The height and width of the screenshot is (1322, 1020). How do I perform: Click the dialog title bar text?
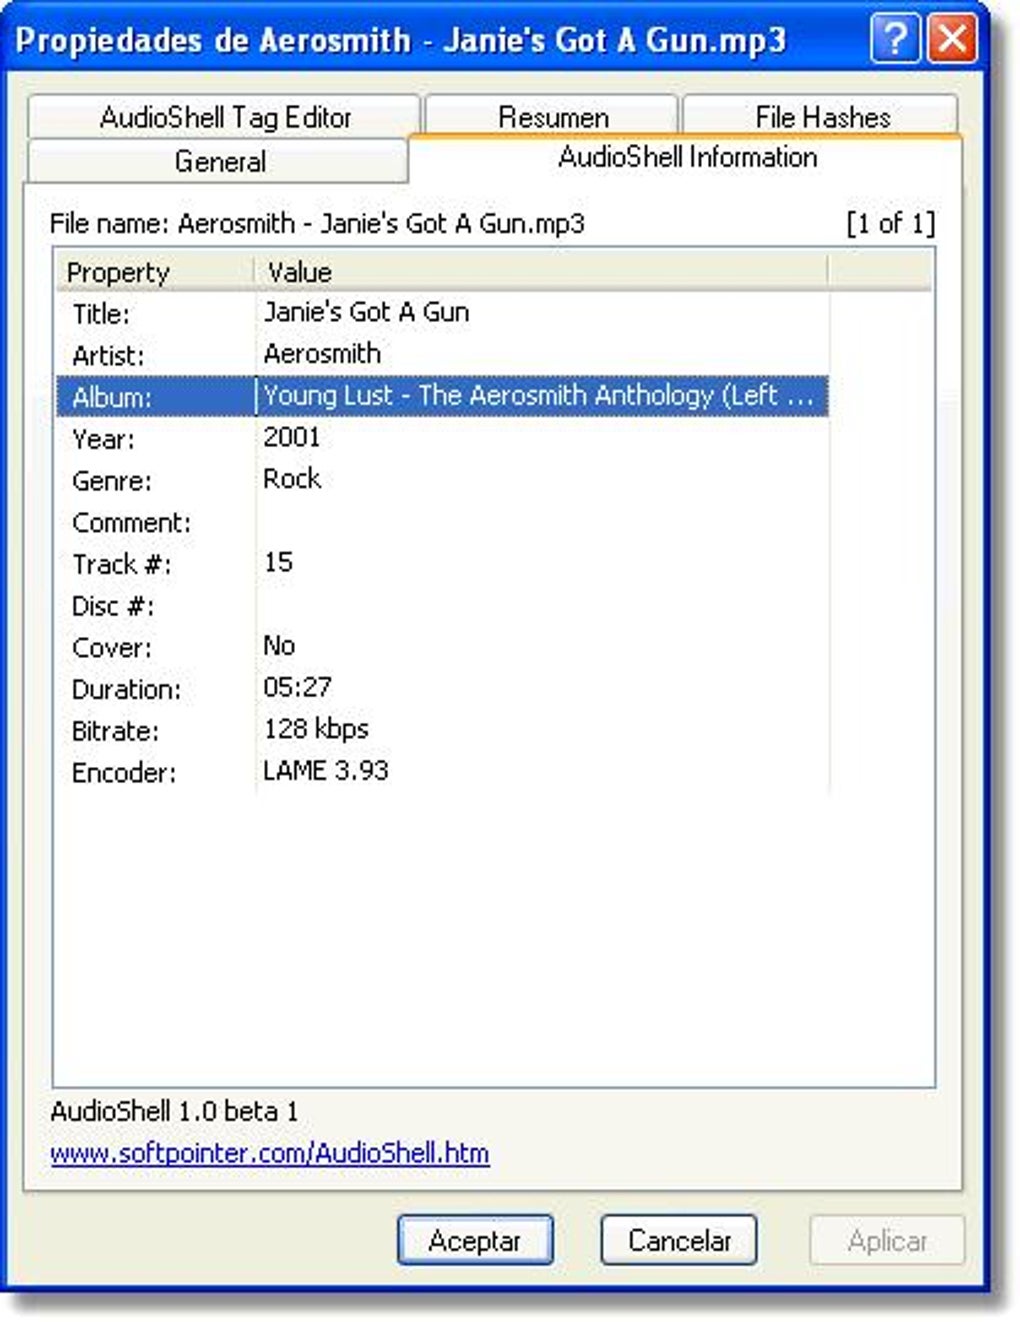pos(400,40)
